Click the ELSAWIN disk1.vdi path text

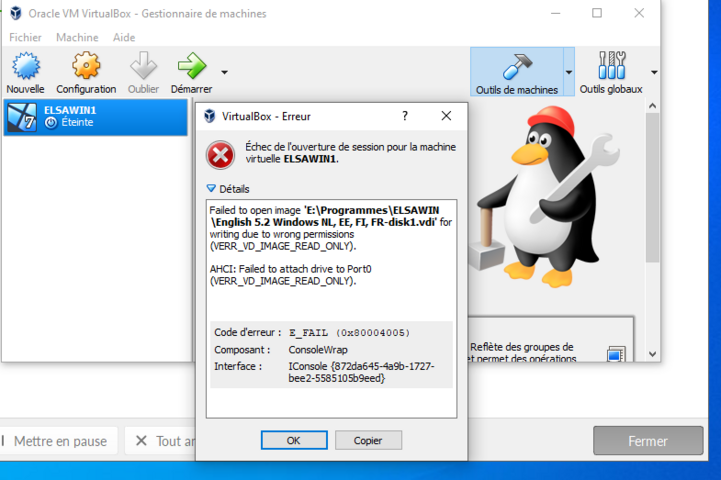tap(324, 216)
